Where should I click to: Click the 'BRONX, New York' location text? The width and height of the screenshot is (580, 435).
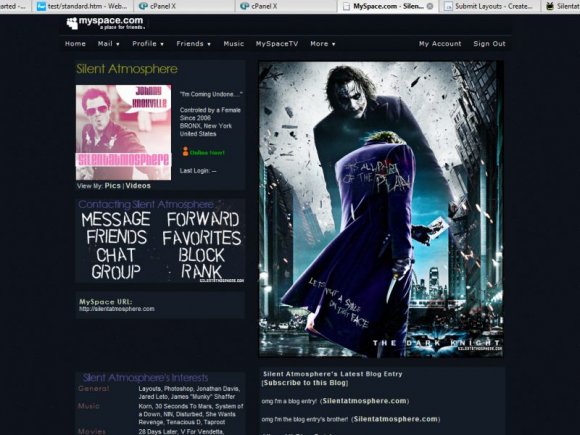(206, 126)
